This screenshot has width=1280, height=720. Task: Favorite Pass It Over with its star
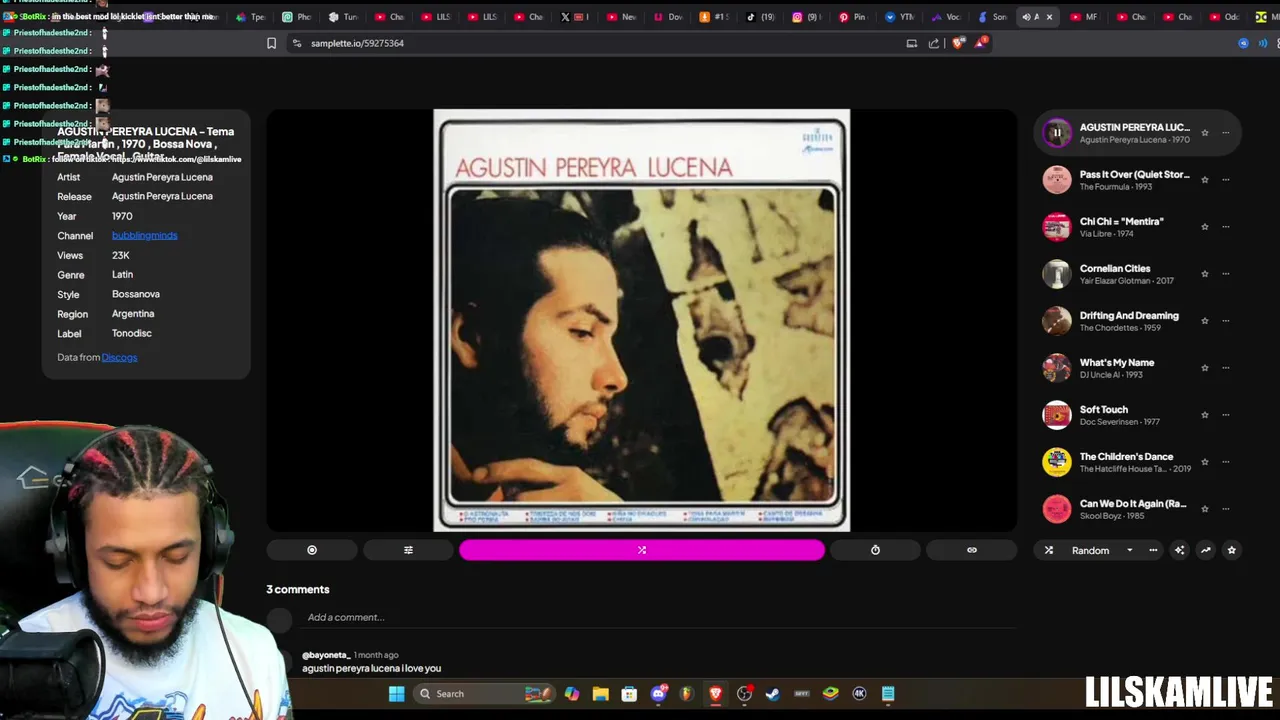1204,180
